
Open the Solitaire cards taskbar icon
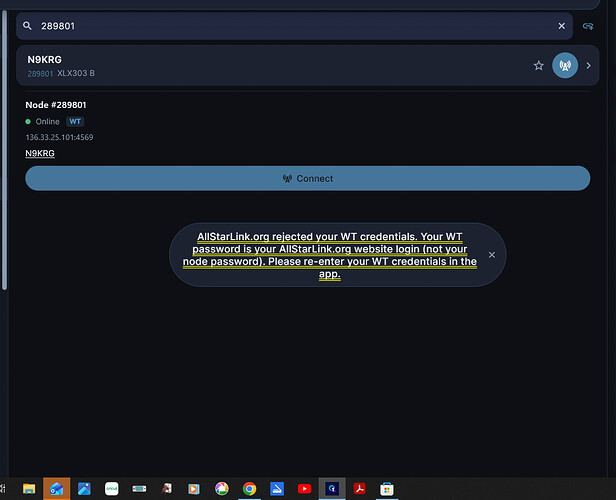[167, 489]
